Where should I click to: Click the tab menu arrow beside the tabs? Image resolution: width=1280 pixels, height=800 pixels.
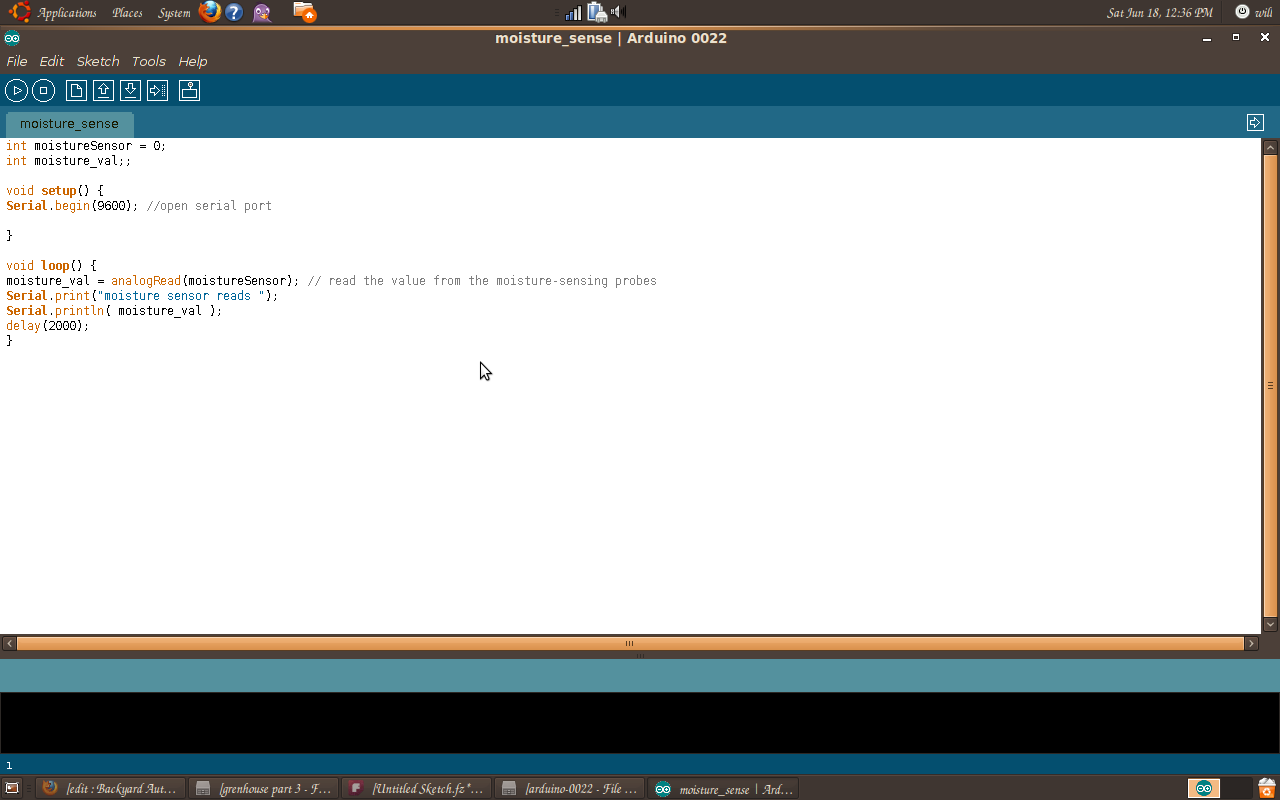pyautogui.click(x=1255, y=123)
